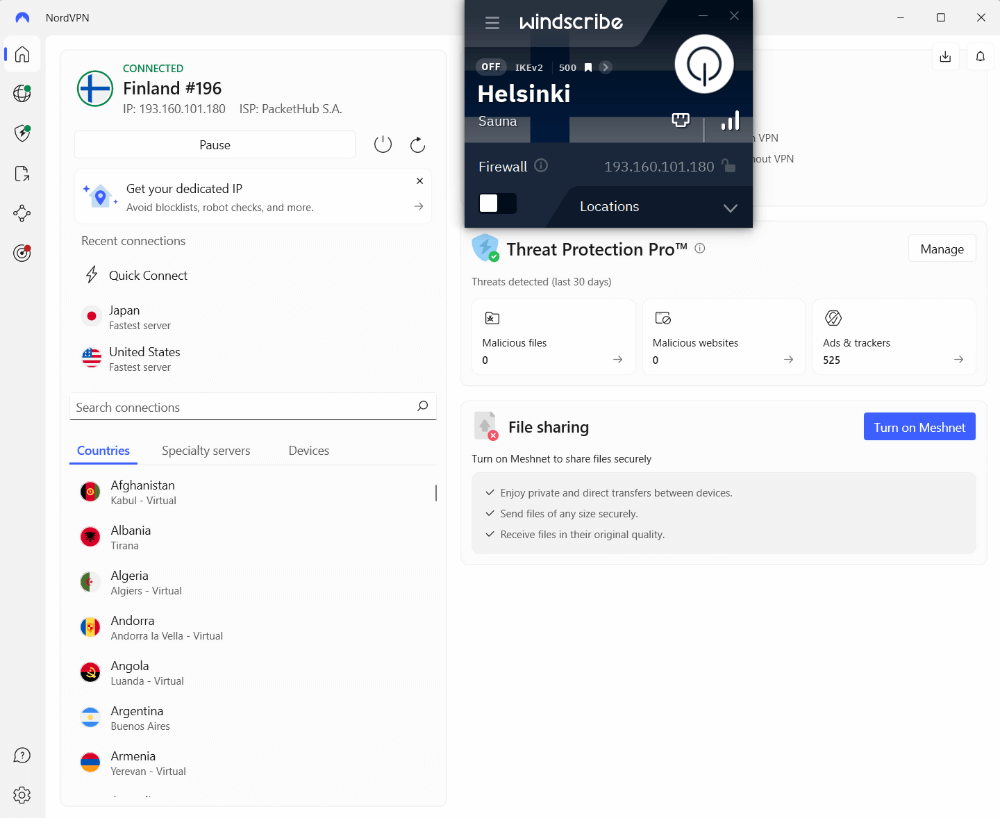Select Armenia from the country list
The image size is (1000, 818).
(253, 764)
